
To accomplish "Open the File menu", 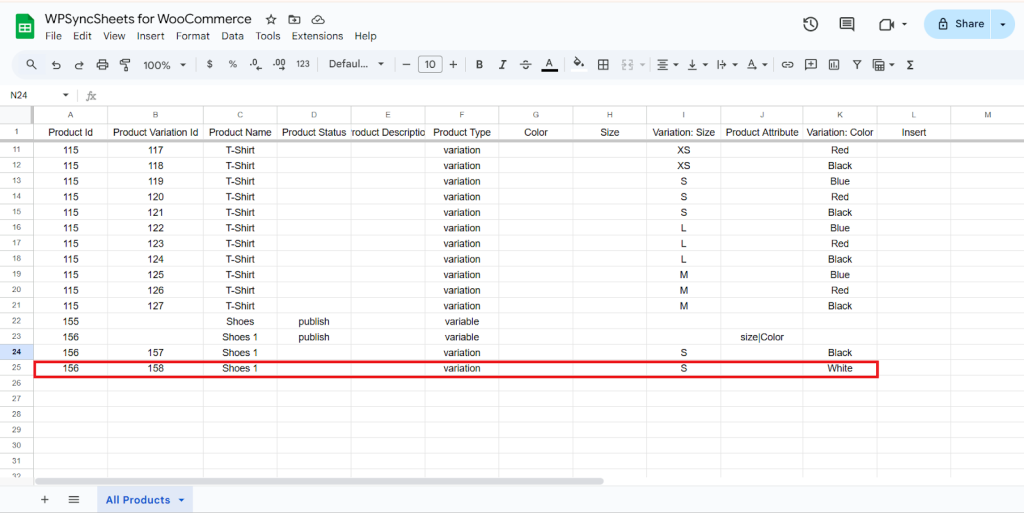I will [x=54, y=36].
